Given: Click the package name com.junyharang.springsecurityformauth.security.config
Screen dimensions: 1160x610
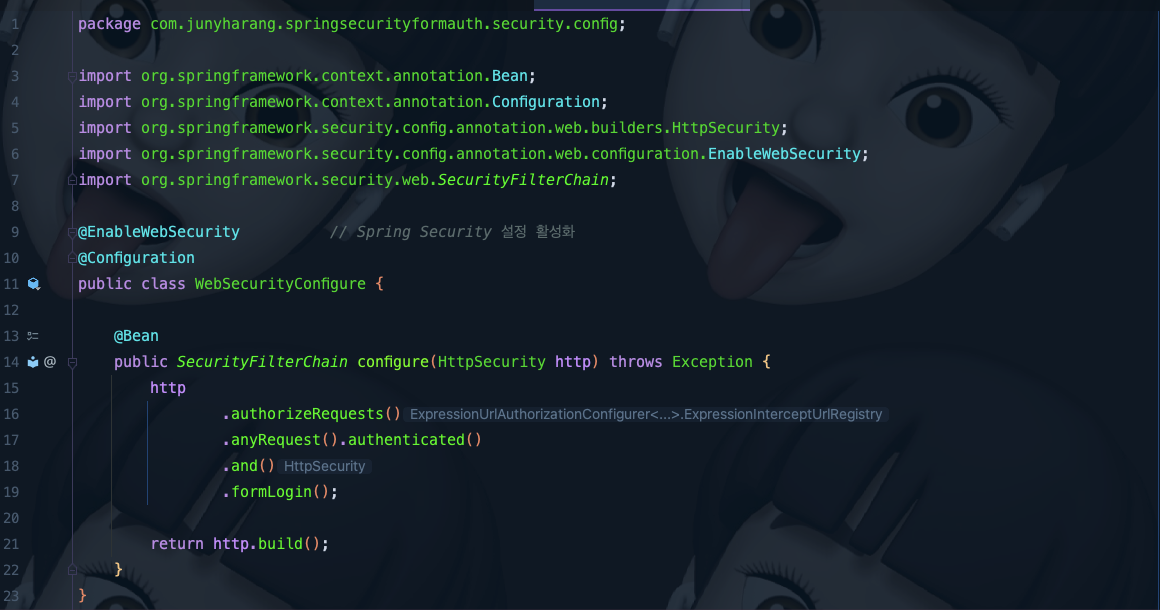Looking at the screenshot, I should pyautogui.click(x=384, y=24).
